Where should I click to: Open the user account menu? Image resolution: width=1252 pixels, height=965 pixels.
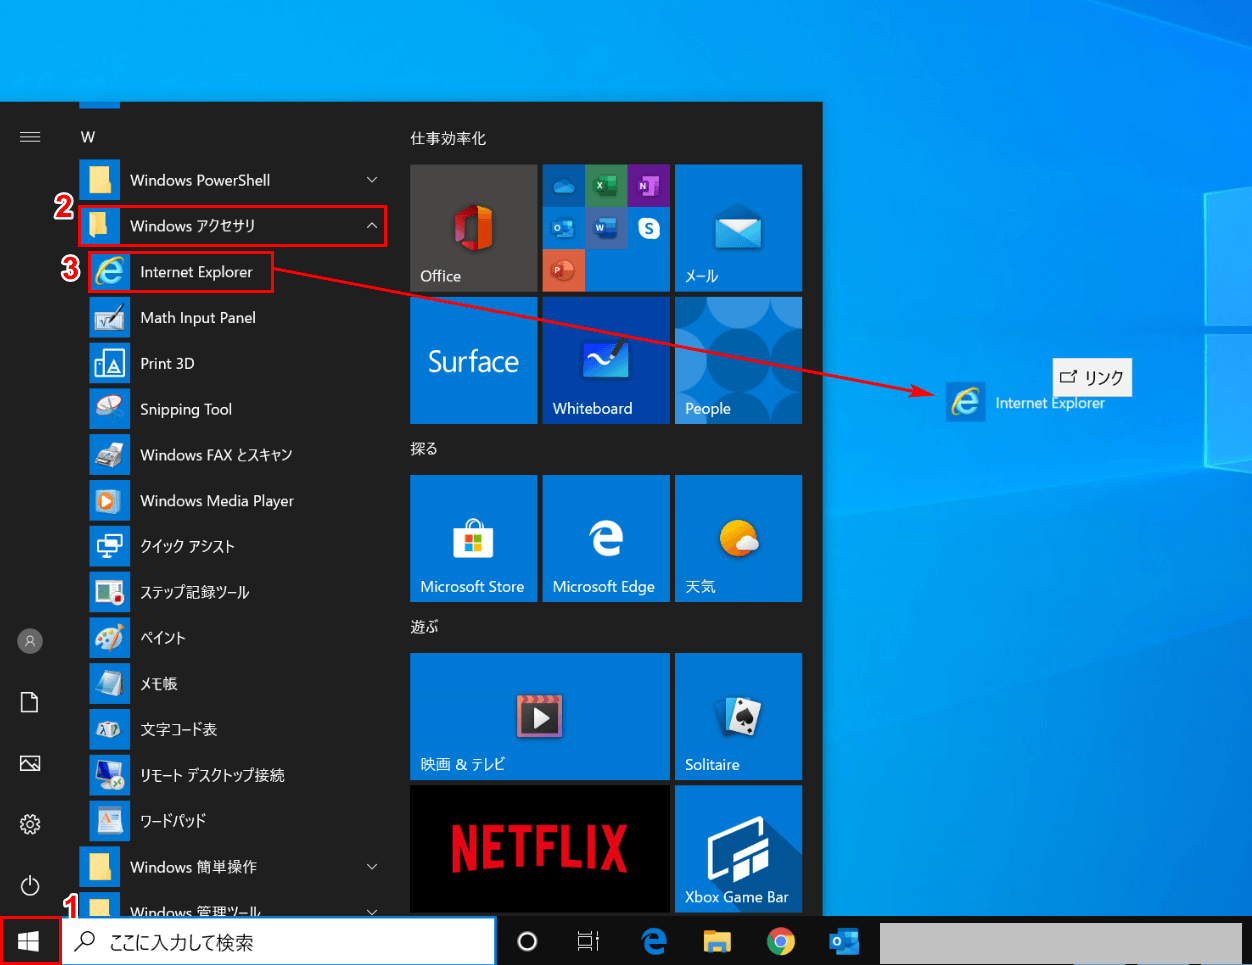(x=30, y=641)
